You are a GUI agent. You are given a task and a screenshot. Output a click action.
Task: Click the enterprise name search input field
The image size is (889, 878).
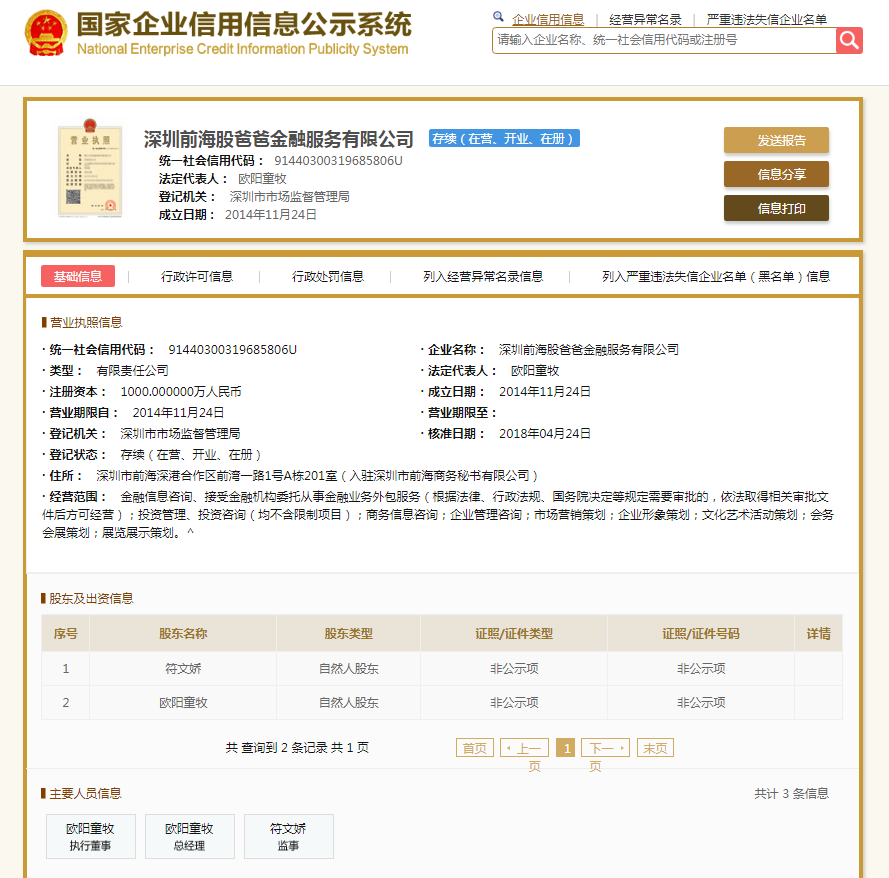tap(664, 40)
